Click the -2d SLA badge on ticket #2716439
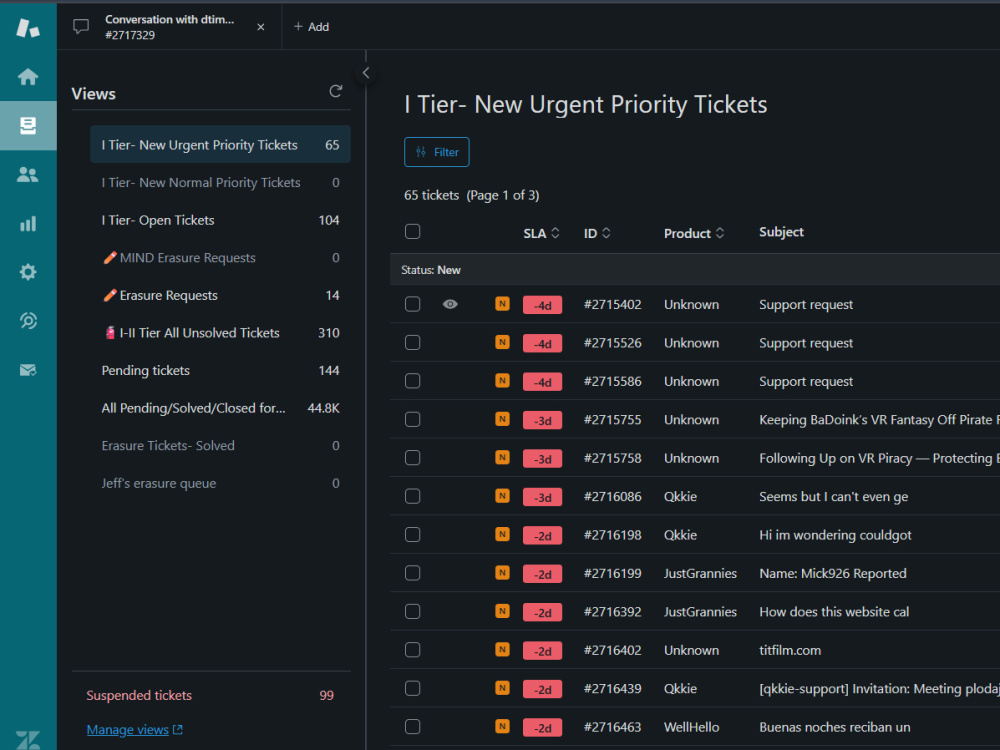Viewport: 1000px width, 750px height. (542, 689)
